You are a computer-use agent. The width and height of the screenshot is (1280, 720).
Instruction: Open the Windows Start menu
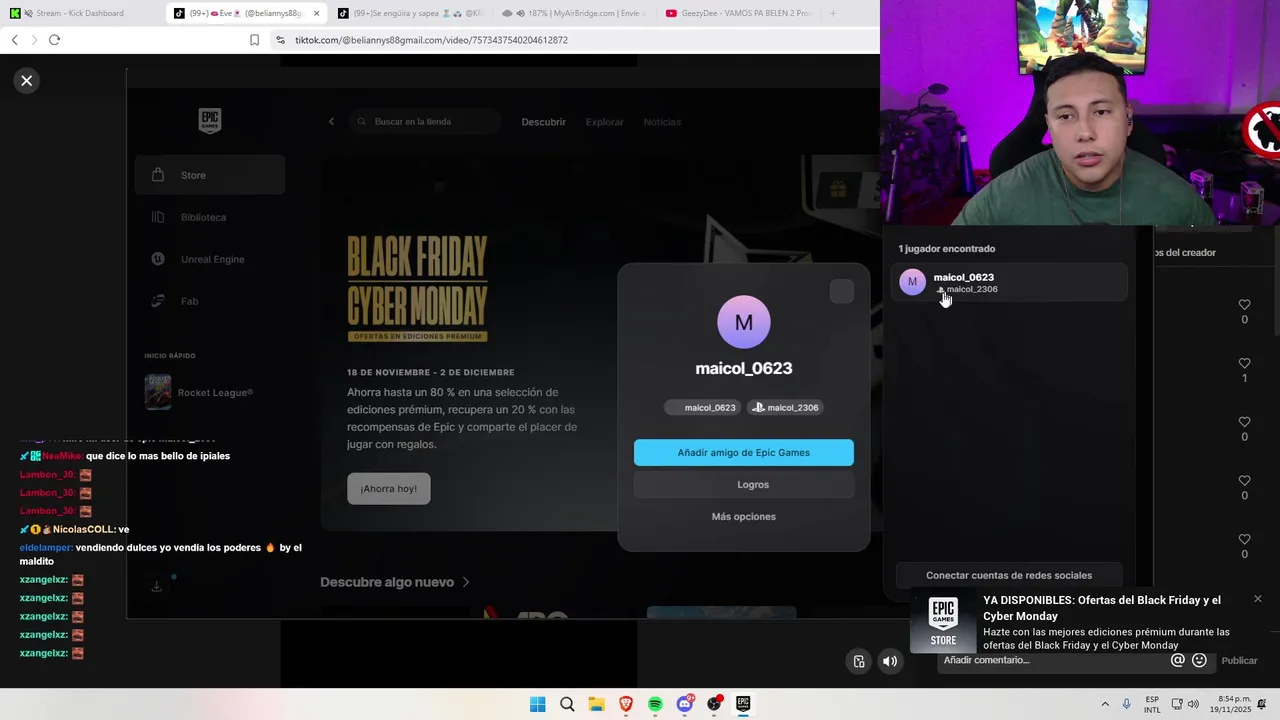[x=537, y=704]
